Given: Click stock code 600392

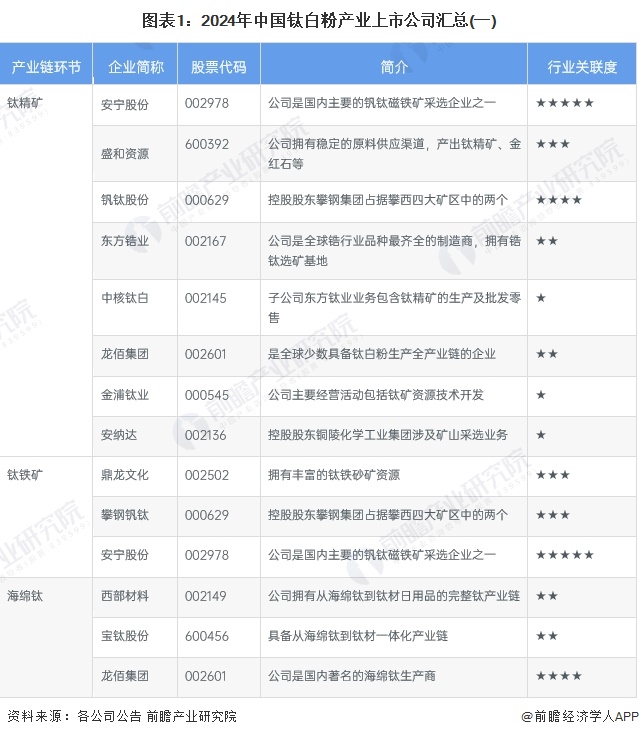Looking at the screenshot, I should tap(207, 144).
